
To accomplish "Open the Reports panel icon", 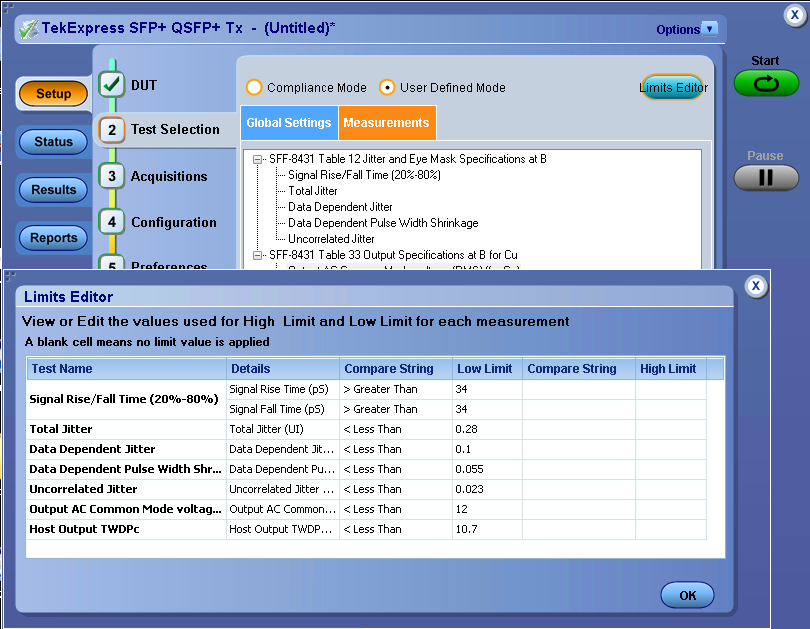I will point(52,237).
